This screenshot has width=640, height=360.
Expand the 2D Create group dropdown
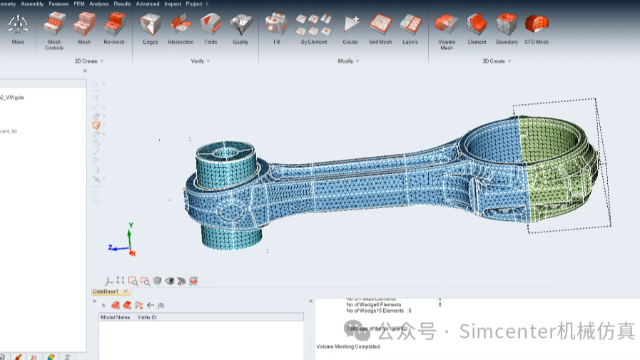click(102, 61)
